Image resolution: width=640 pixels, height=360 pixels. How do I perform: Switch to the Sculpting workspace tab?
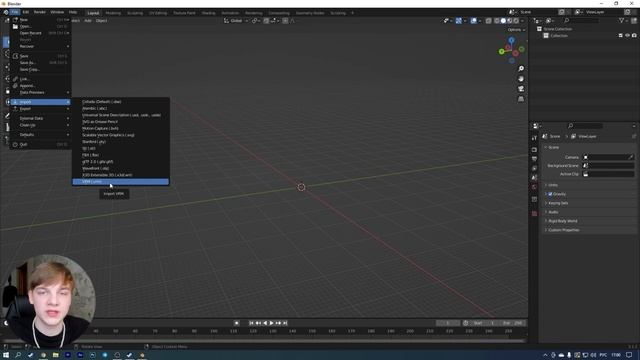coord(135,13)
